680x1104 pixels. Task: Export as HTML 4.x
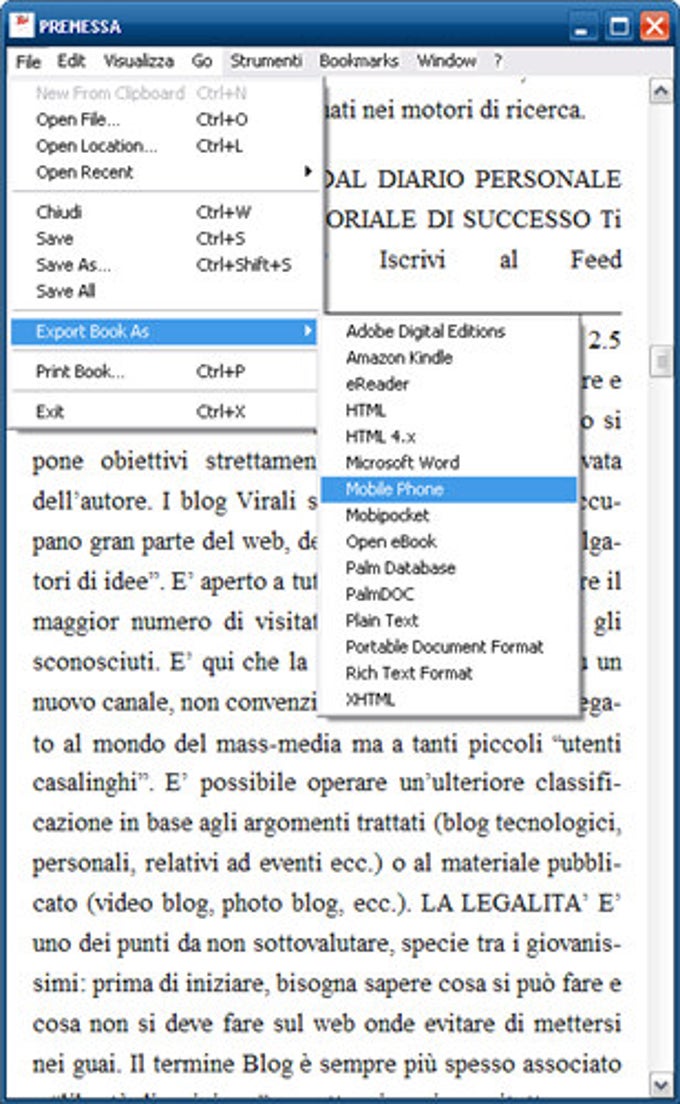(x=448, y=437)
